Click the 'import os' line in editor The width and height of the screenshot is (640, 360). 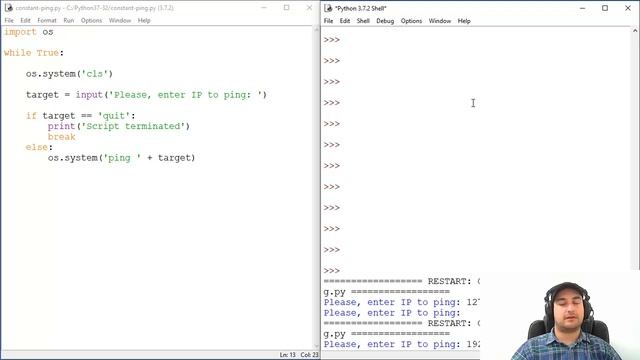29,32
